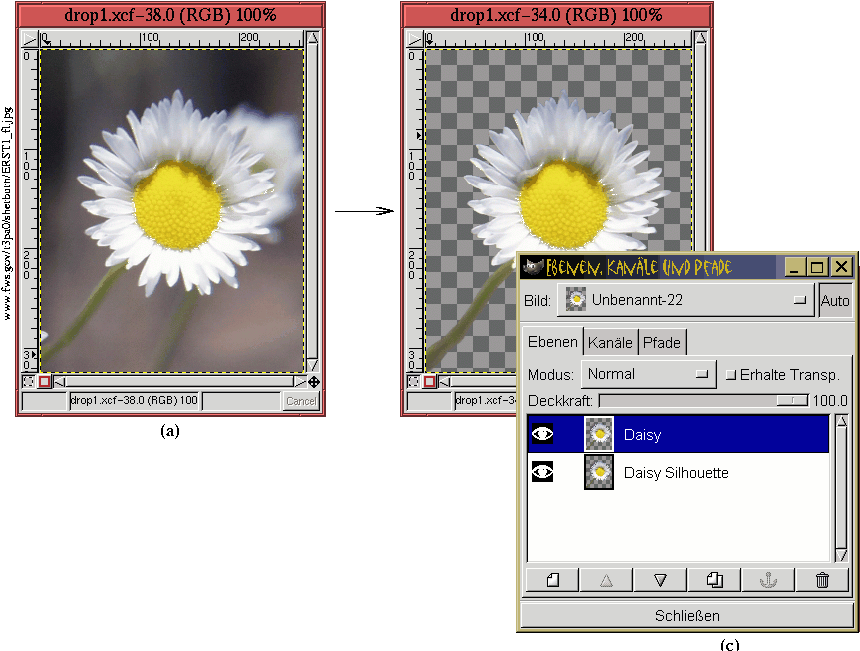Enable the Erhalte Transp. checkbox

click(730, 375)
